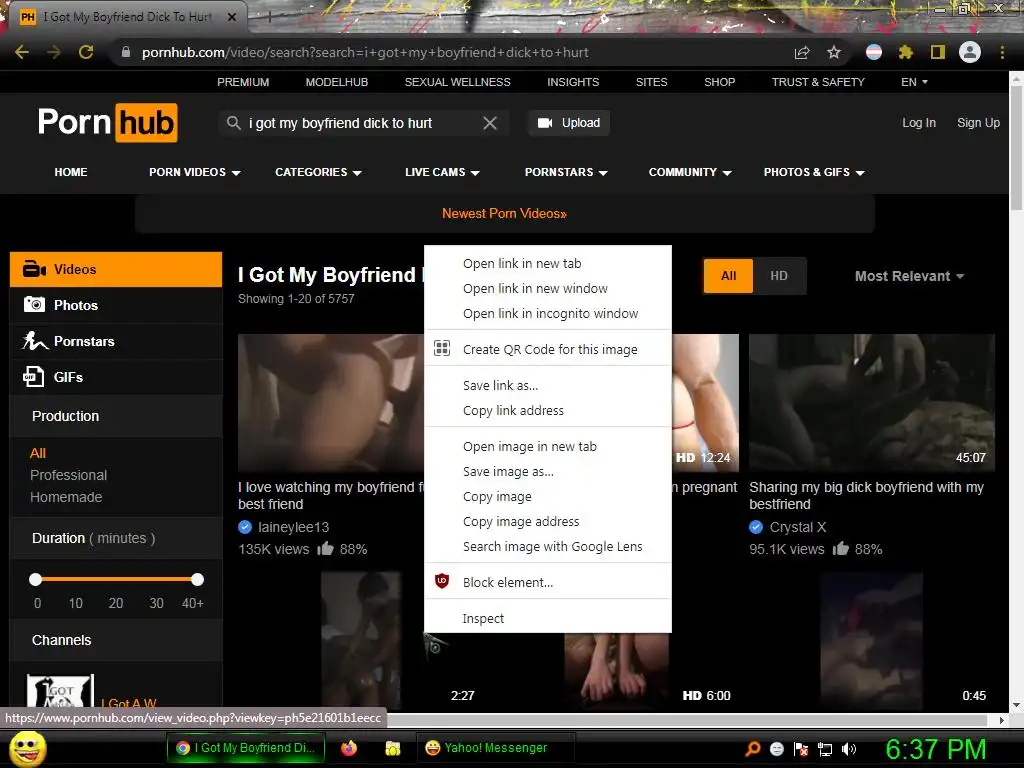
Task: Choose Open link in new tab
Action: [547, 263]
